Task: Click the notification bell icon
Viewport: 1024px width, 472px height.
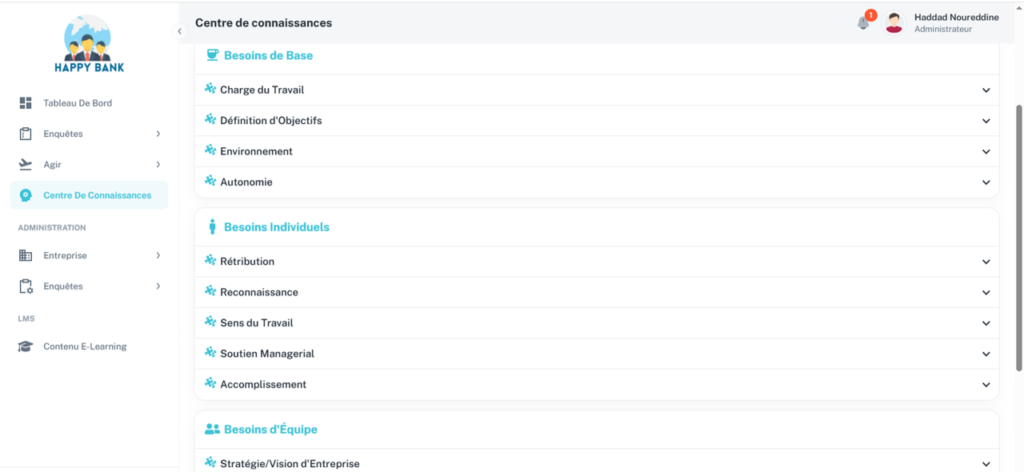Action: pos(863,22)
